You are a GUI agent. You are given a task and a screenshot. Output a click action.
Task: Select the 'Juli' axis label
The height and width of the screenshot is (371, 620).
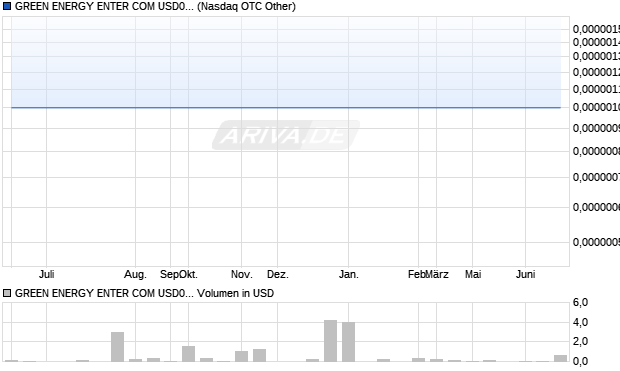[x=47, y=274]
